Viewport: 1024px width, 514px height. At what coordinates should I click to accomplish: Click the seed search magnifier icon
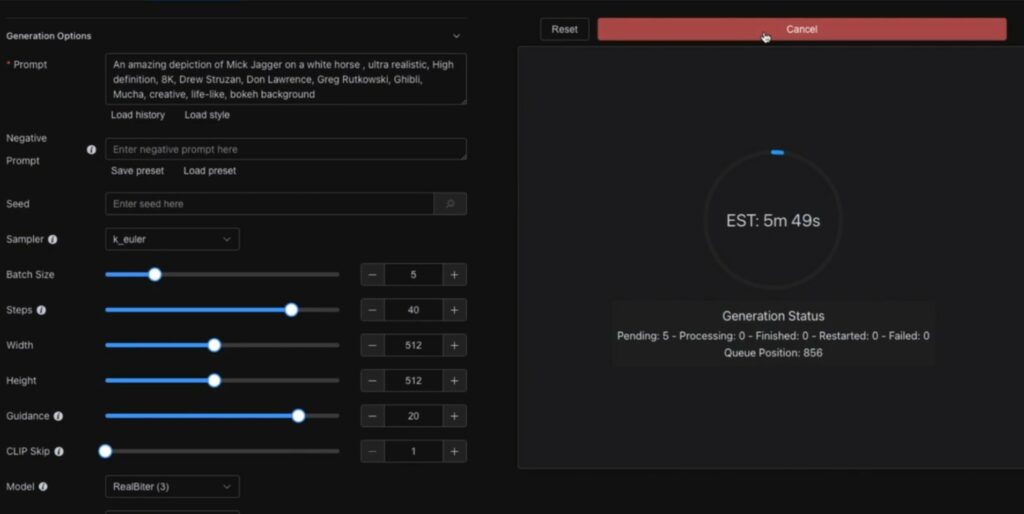pos(450,204)
